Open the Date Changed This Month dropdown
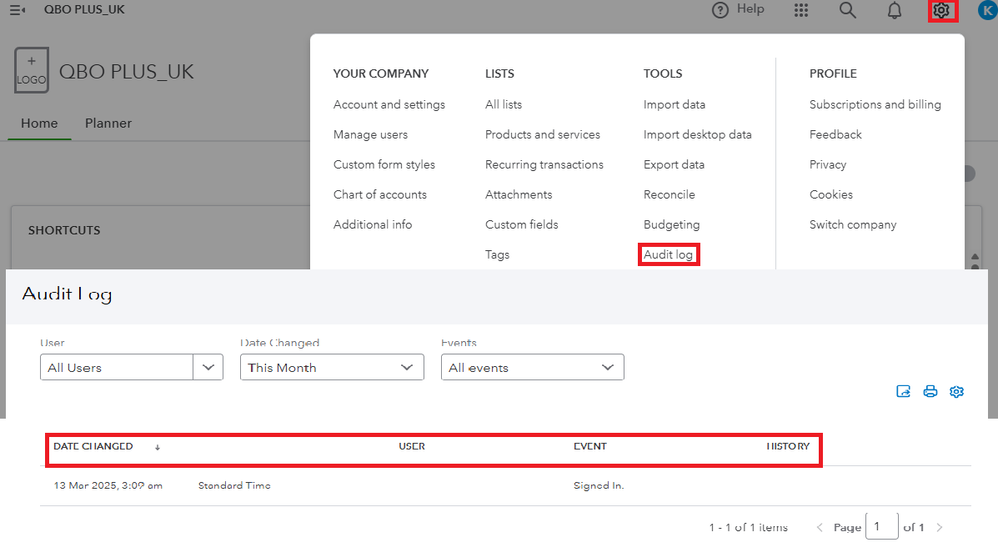This screenshot has width=998, height=548. (331, 368)
